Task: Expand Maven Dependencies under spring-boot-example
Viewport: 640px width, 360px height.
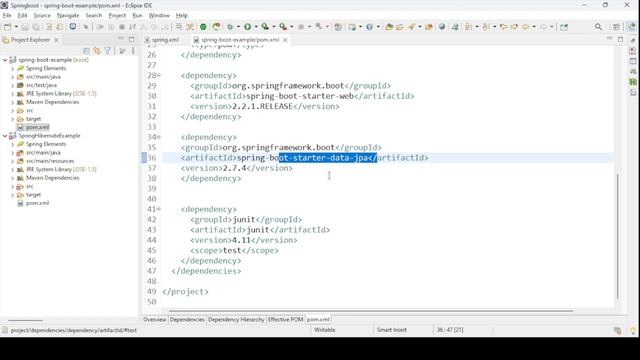Action: coord(12,102)
